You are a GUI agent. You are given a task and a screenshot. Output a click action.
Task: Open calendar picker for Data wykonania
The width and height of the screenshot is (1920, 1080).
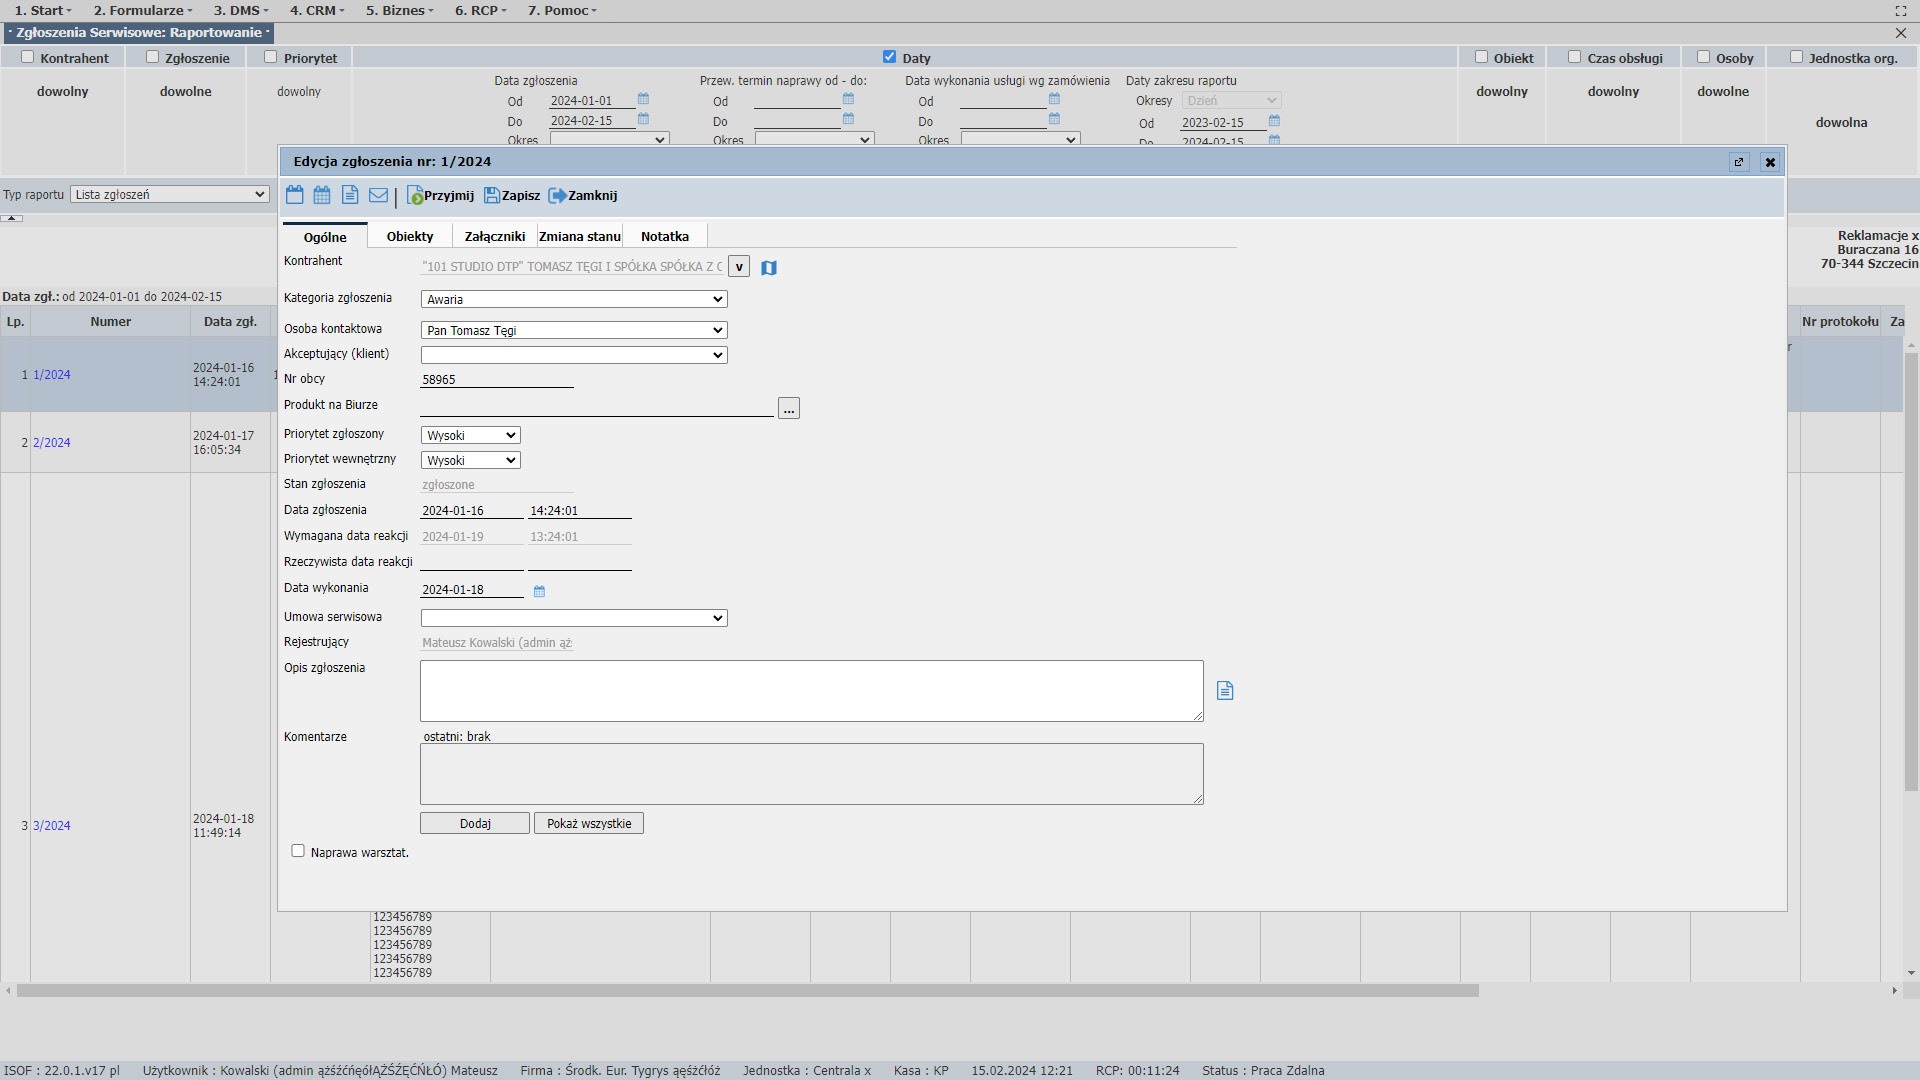coord(539,592)
